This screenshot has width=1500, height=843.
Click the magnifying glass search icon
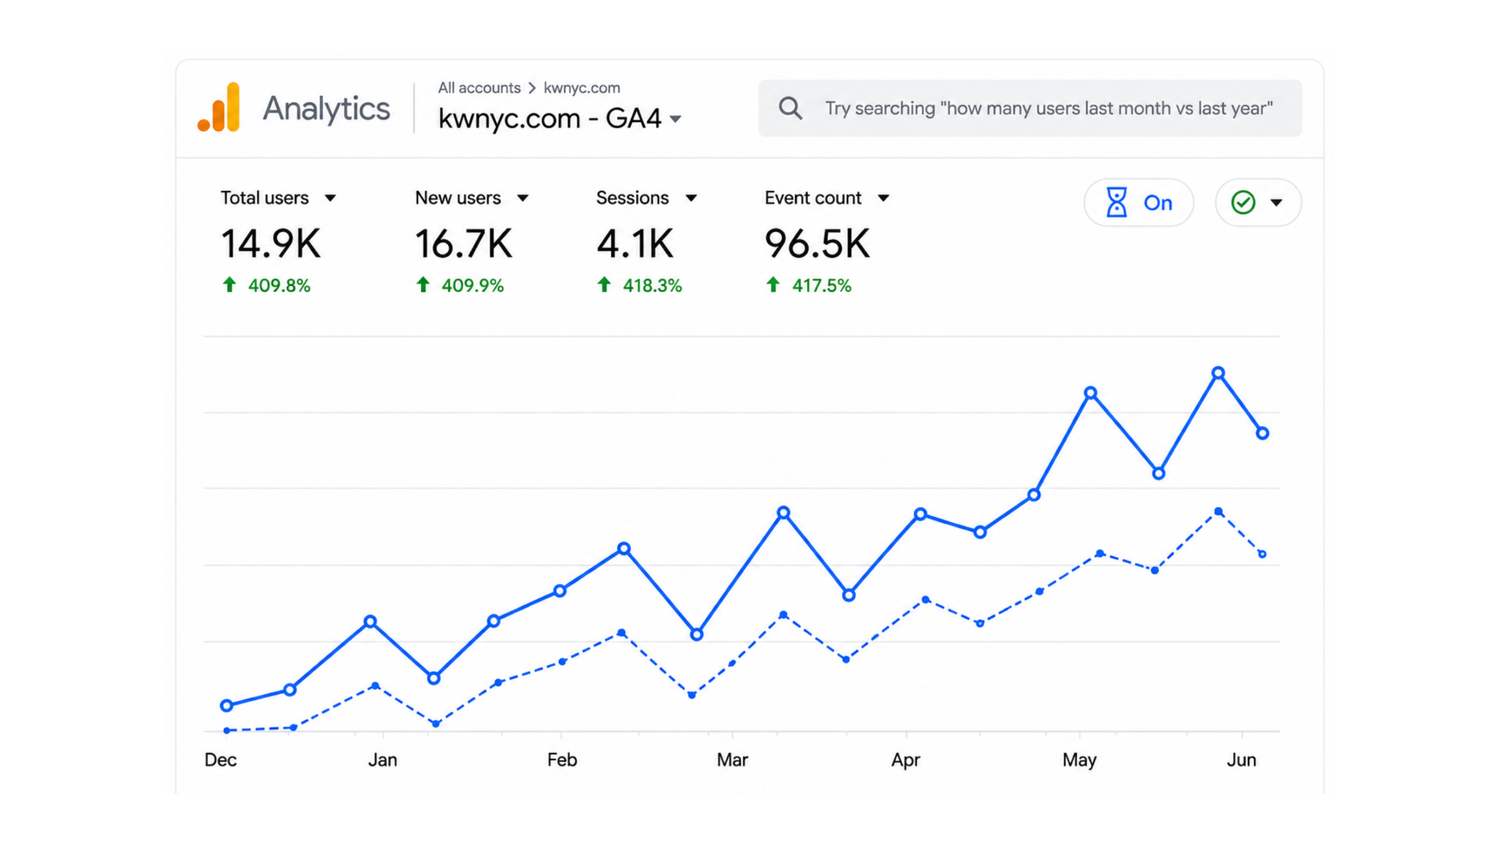tap(790, 108)
